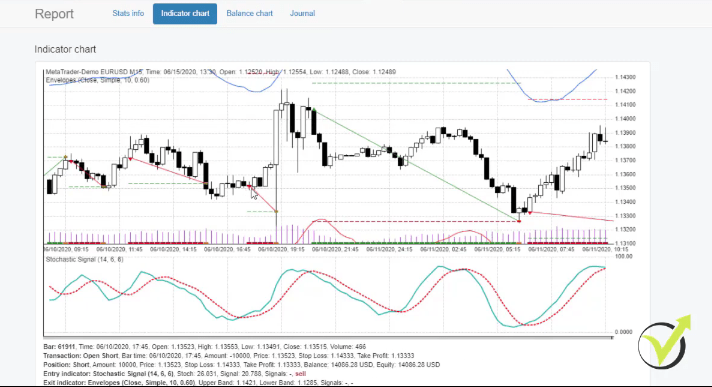Click the 'Entry indicator: Stochastic Signal' info line
The image size is (712, 387).
point(175,374)
